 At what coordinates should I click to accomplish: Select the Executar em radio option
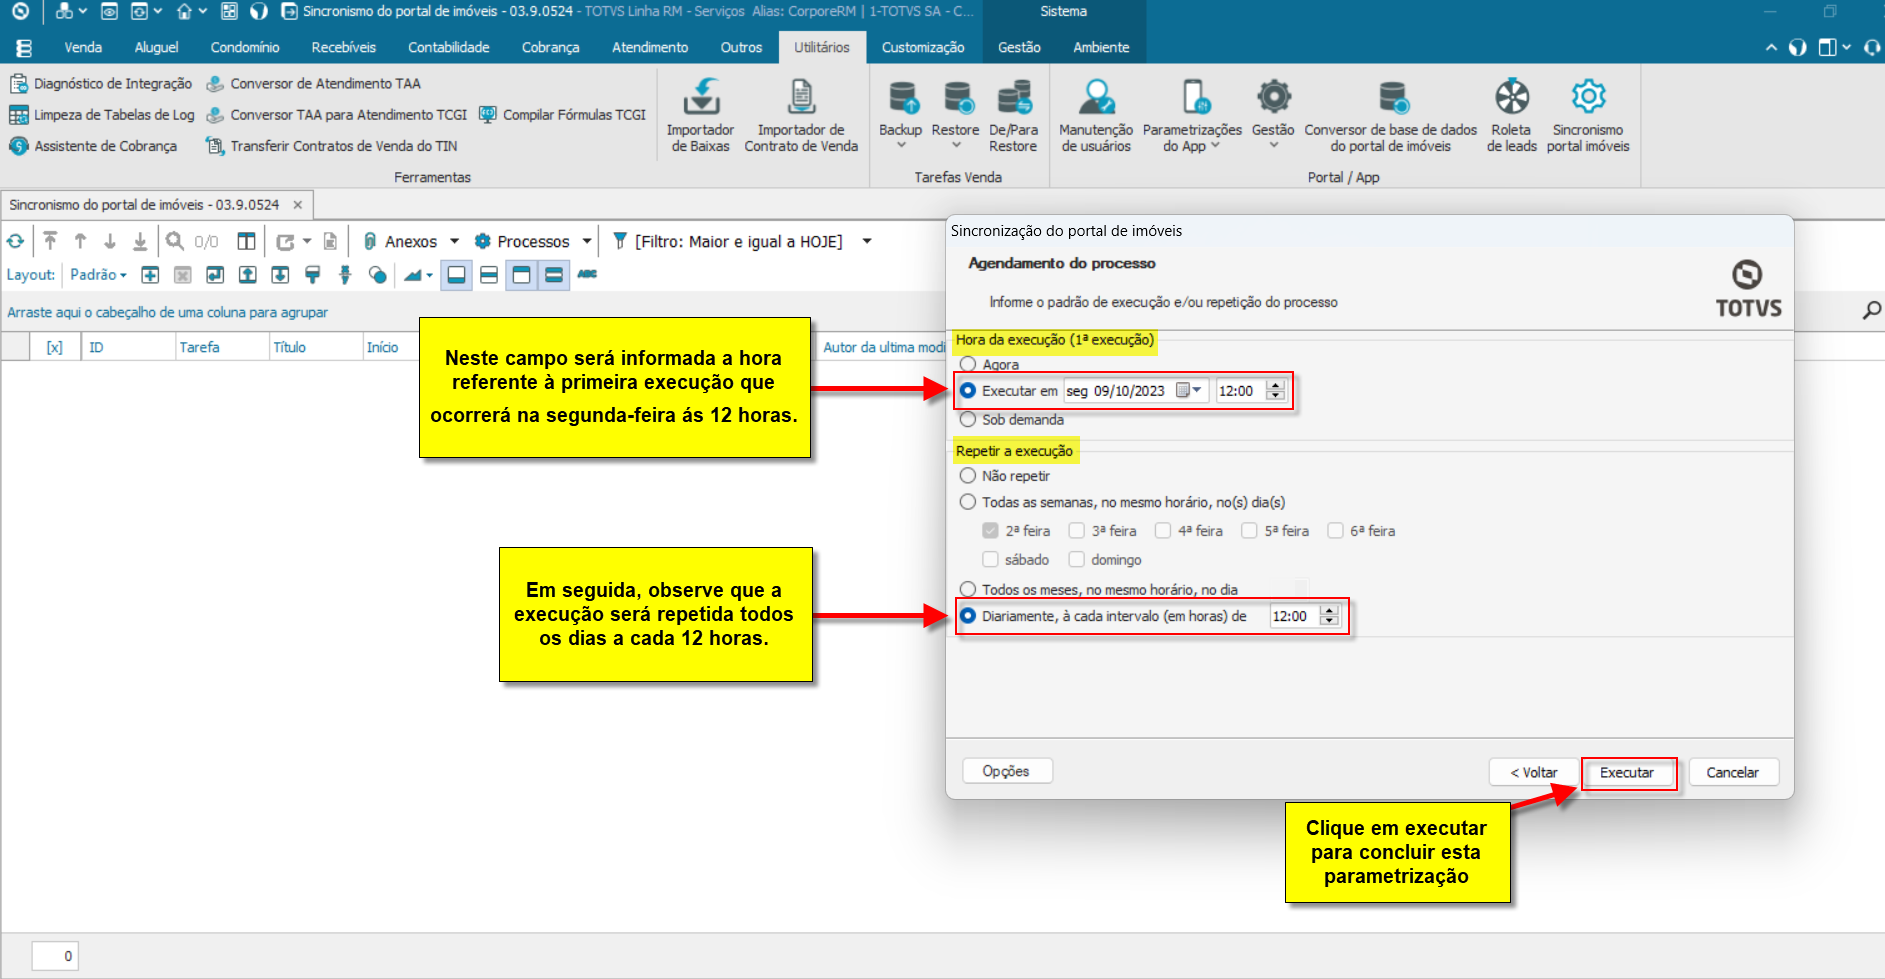(x=968, y=391)
